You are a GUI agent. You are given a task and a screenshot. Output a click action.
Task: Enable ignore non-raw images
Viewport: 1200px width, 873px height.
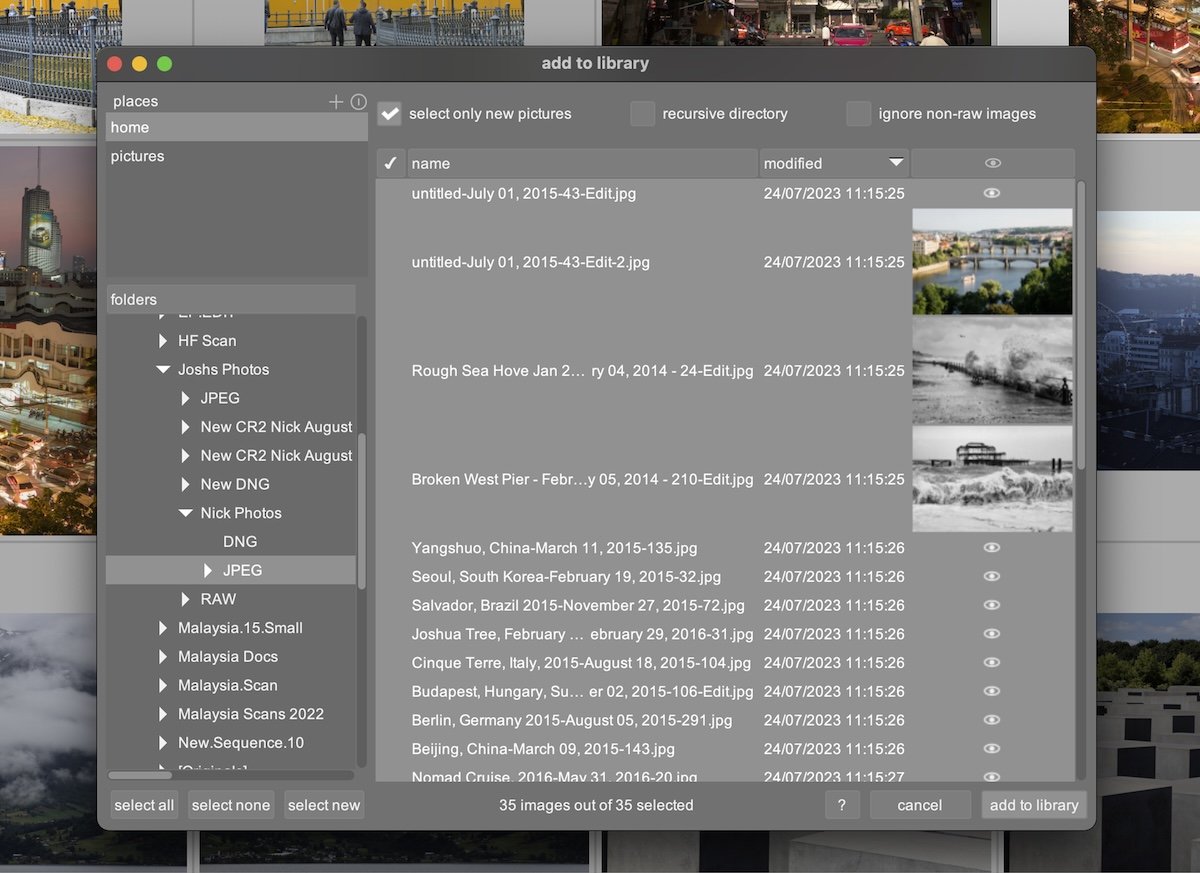pos(857,114)
